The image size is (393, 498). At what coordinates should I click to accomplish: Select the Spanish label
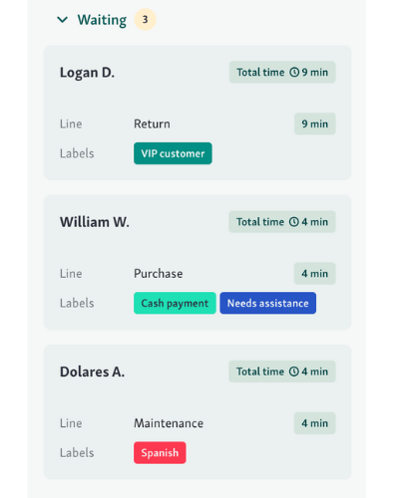coord(160,453)
